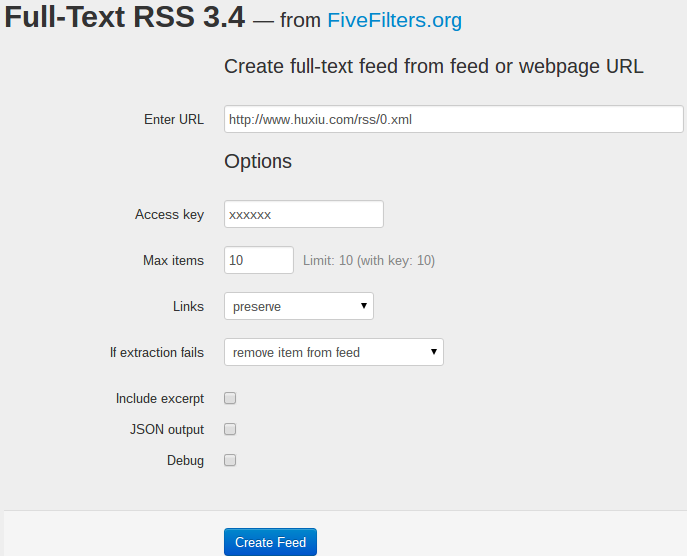
Task: Click the 'Limit: 10 (with key: 10)' hint text
Action: tap(369, 260)
